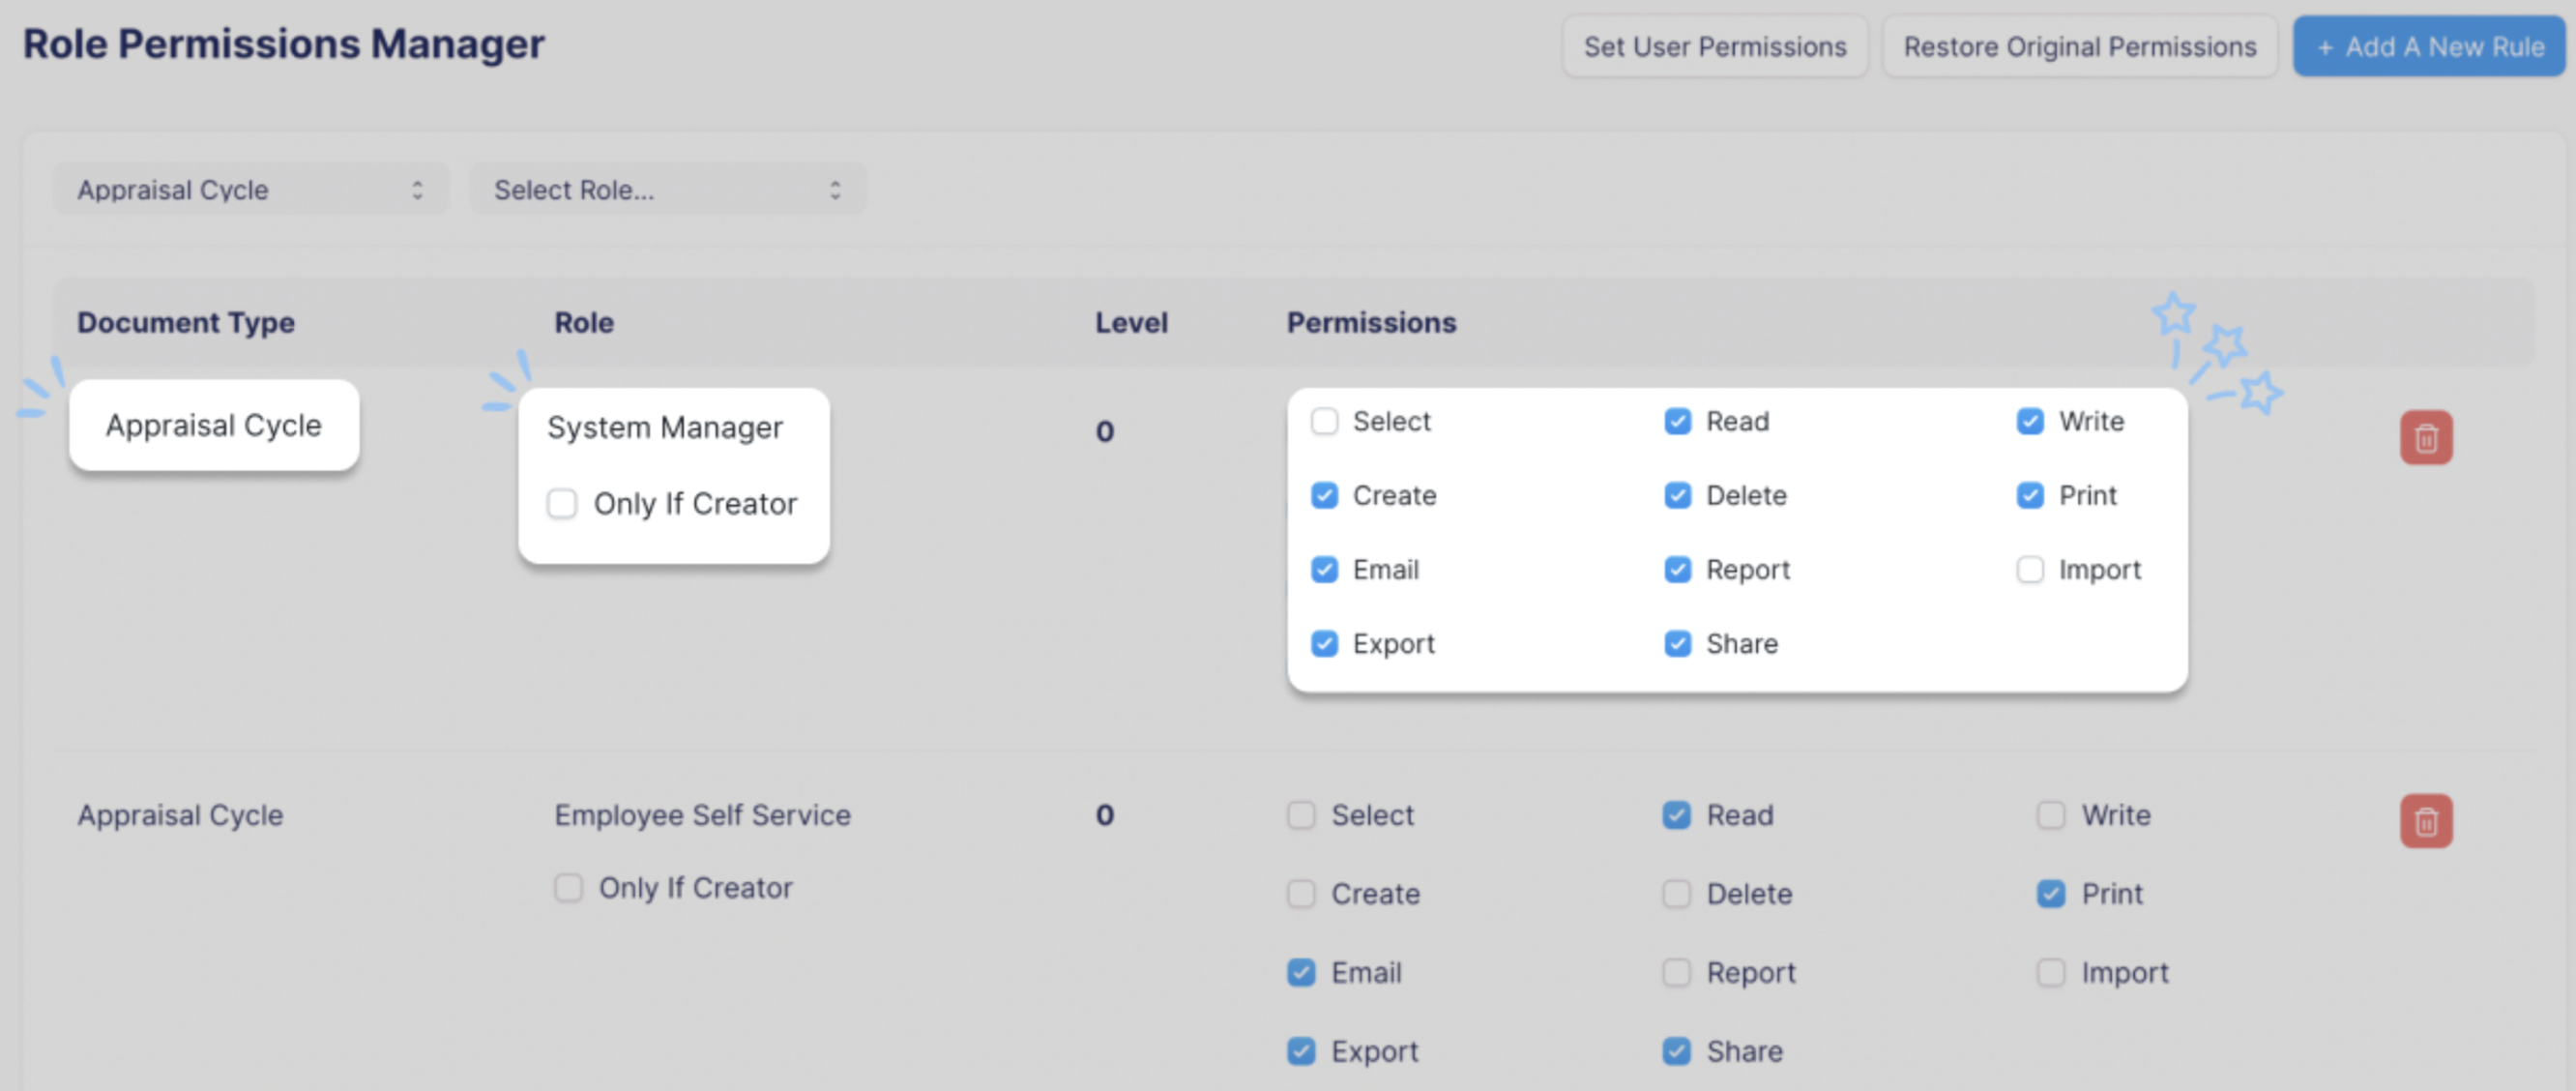Uncheck Email permission for Employee Self Service
2576x1091 pixels.
point(1300,971)
